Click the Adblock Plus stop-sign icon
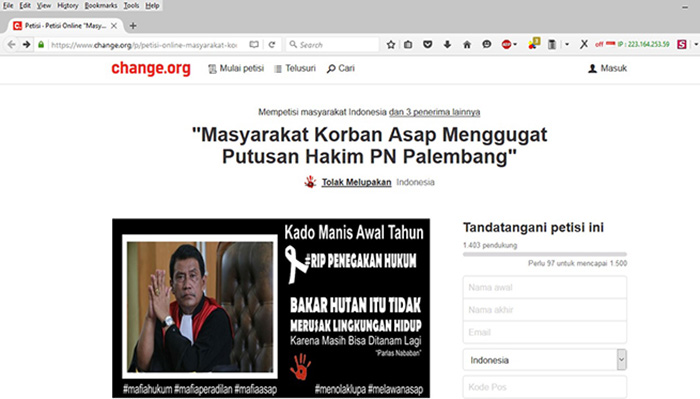The image size is (700, 399). pos(506,45)
